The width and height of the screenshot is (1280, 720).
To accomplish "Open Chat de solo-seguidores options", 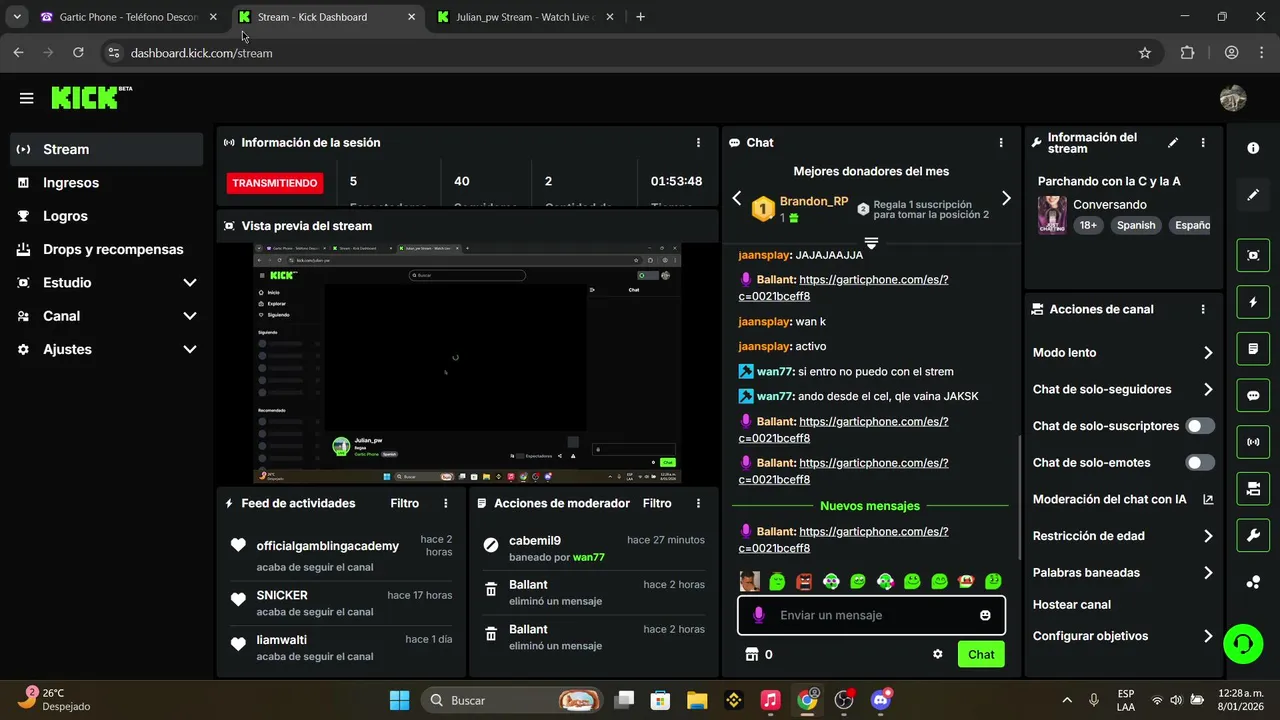I will [1123, 390].
